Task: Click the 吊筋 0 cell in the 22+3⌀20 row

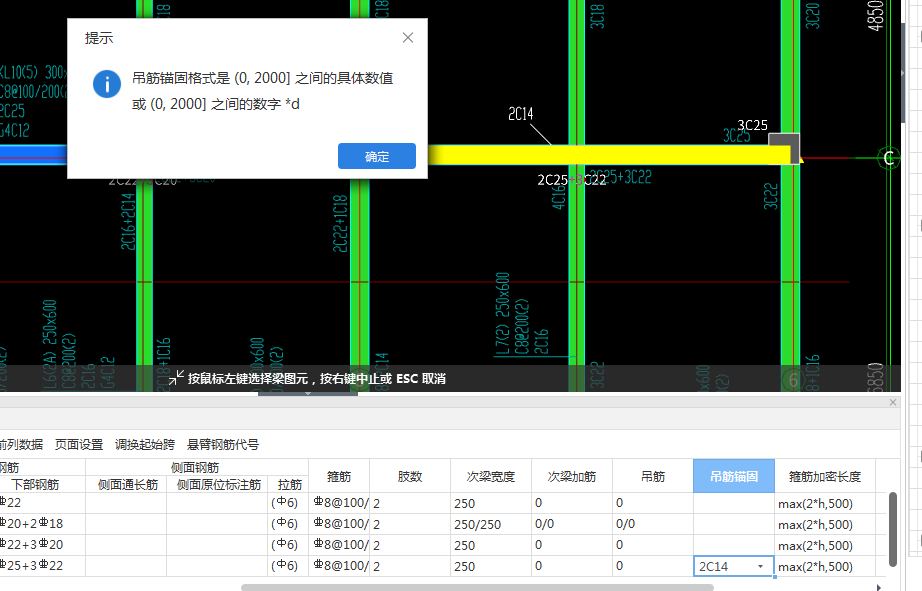Action: (x=653, y=545)
